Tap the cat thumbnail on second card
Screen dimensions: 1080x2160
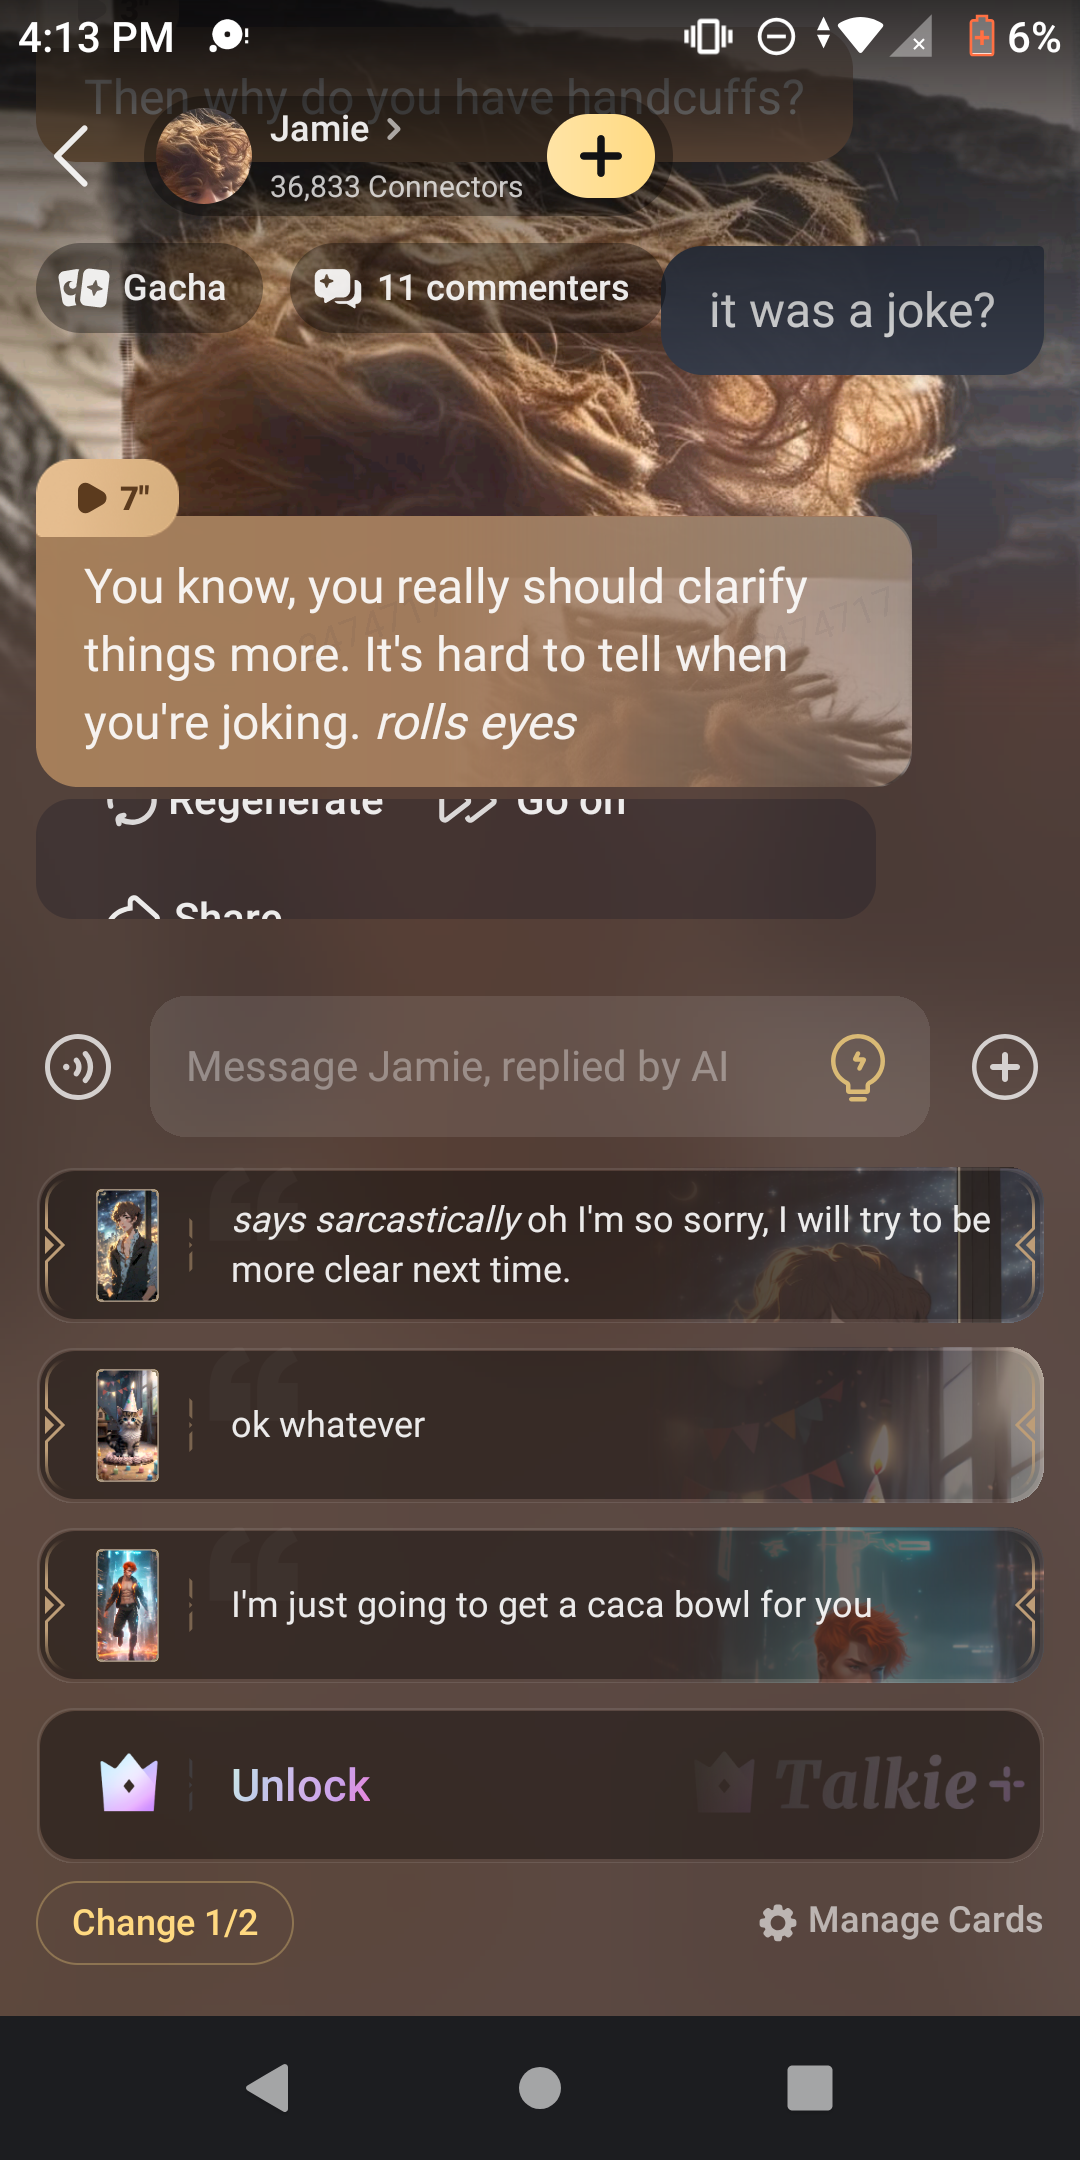point(127,1425)
